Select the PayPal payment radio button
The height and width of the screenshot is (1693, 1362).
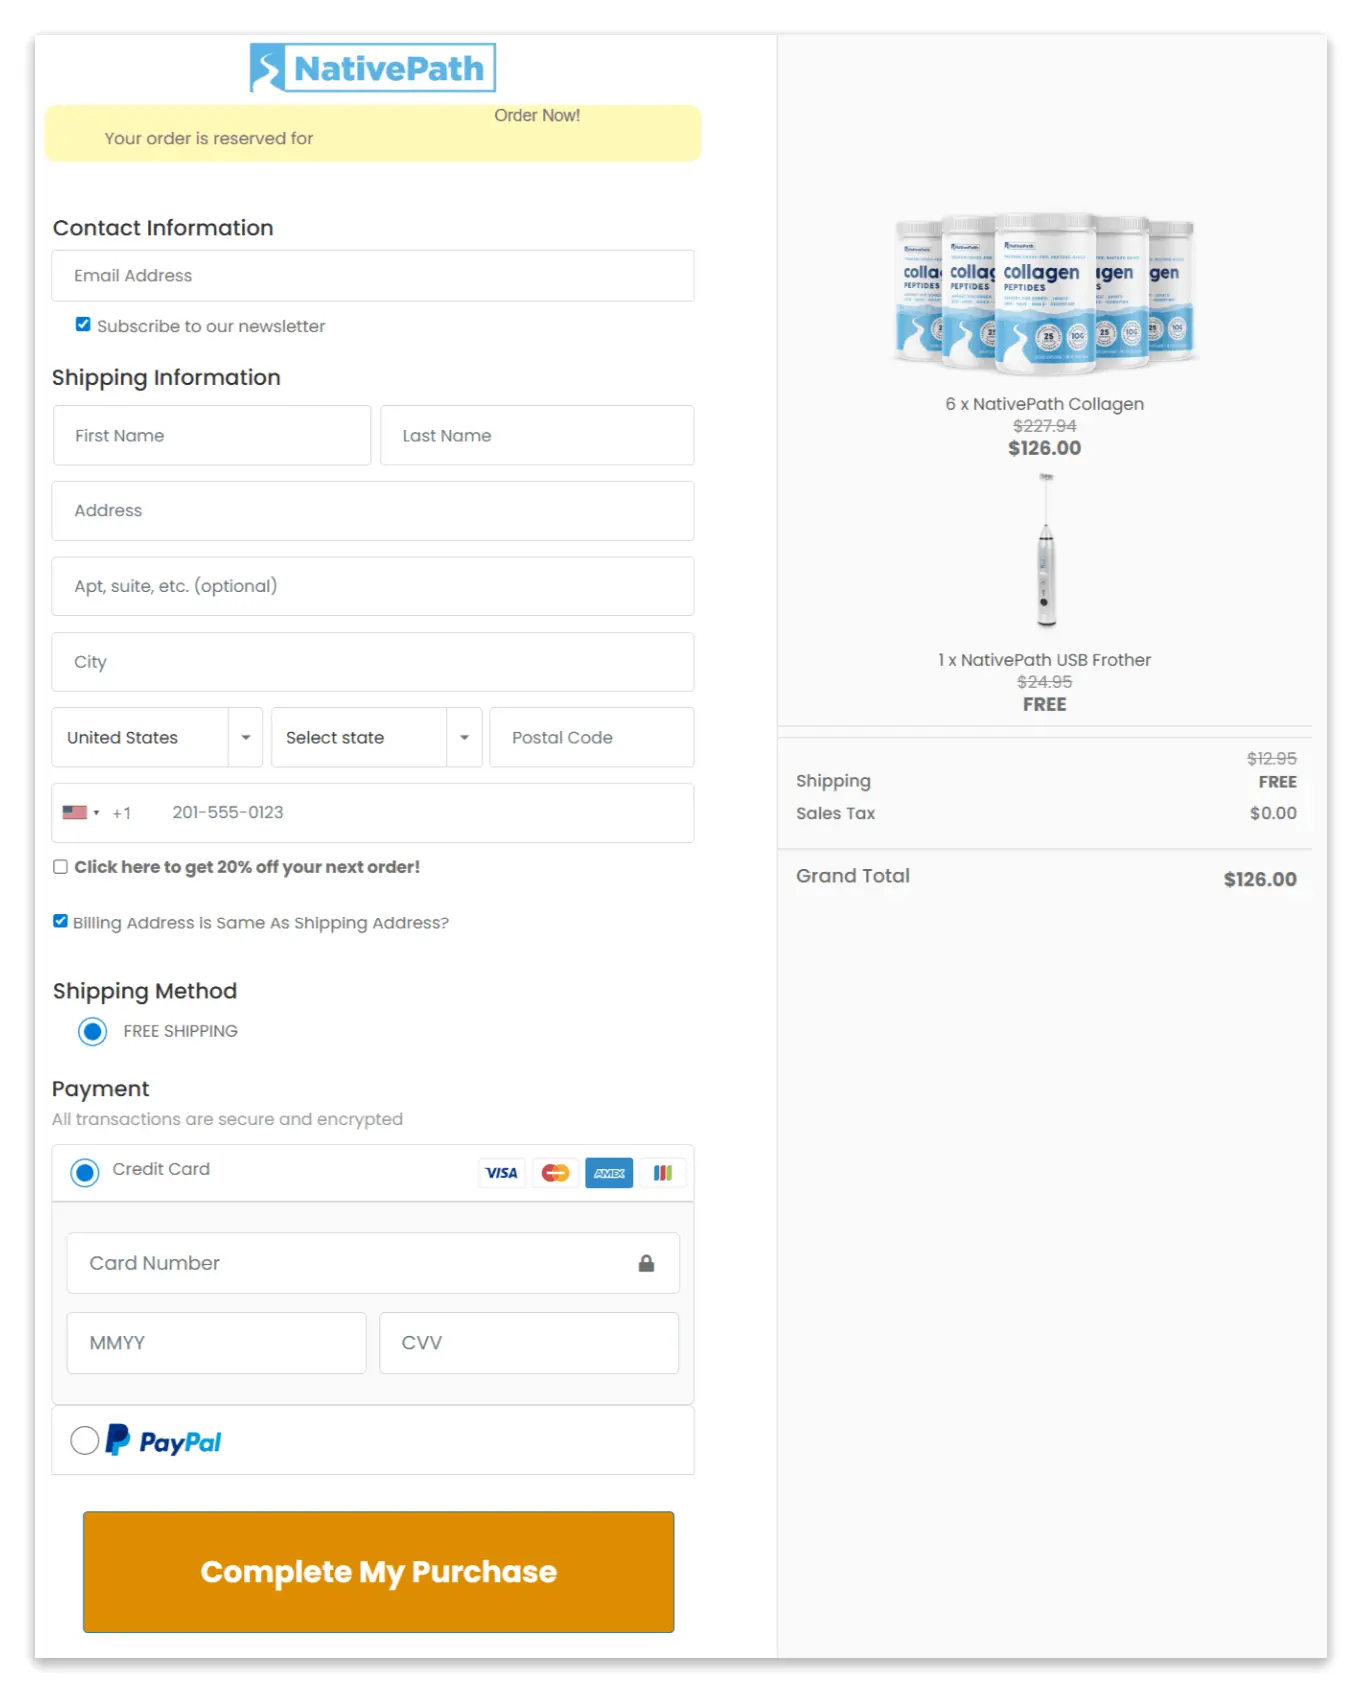85,1440
